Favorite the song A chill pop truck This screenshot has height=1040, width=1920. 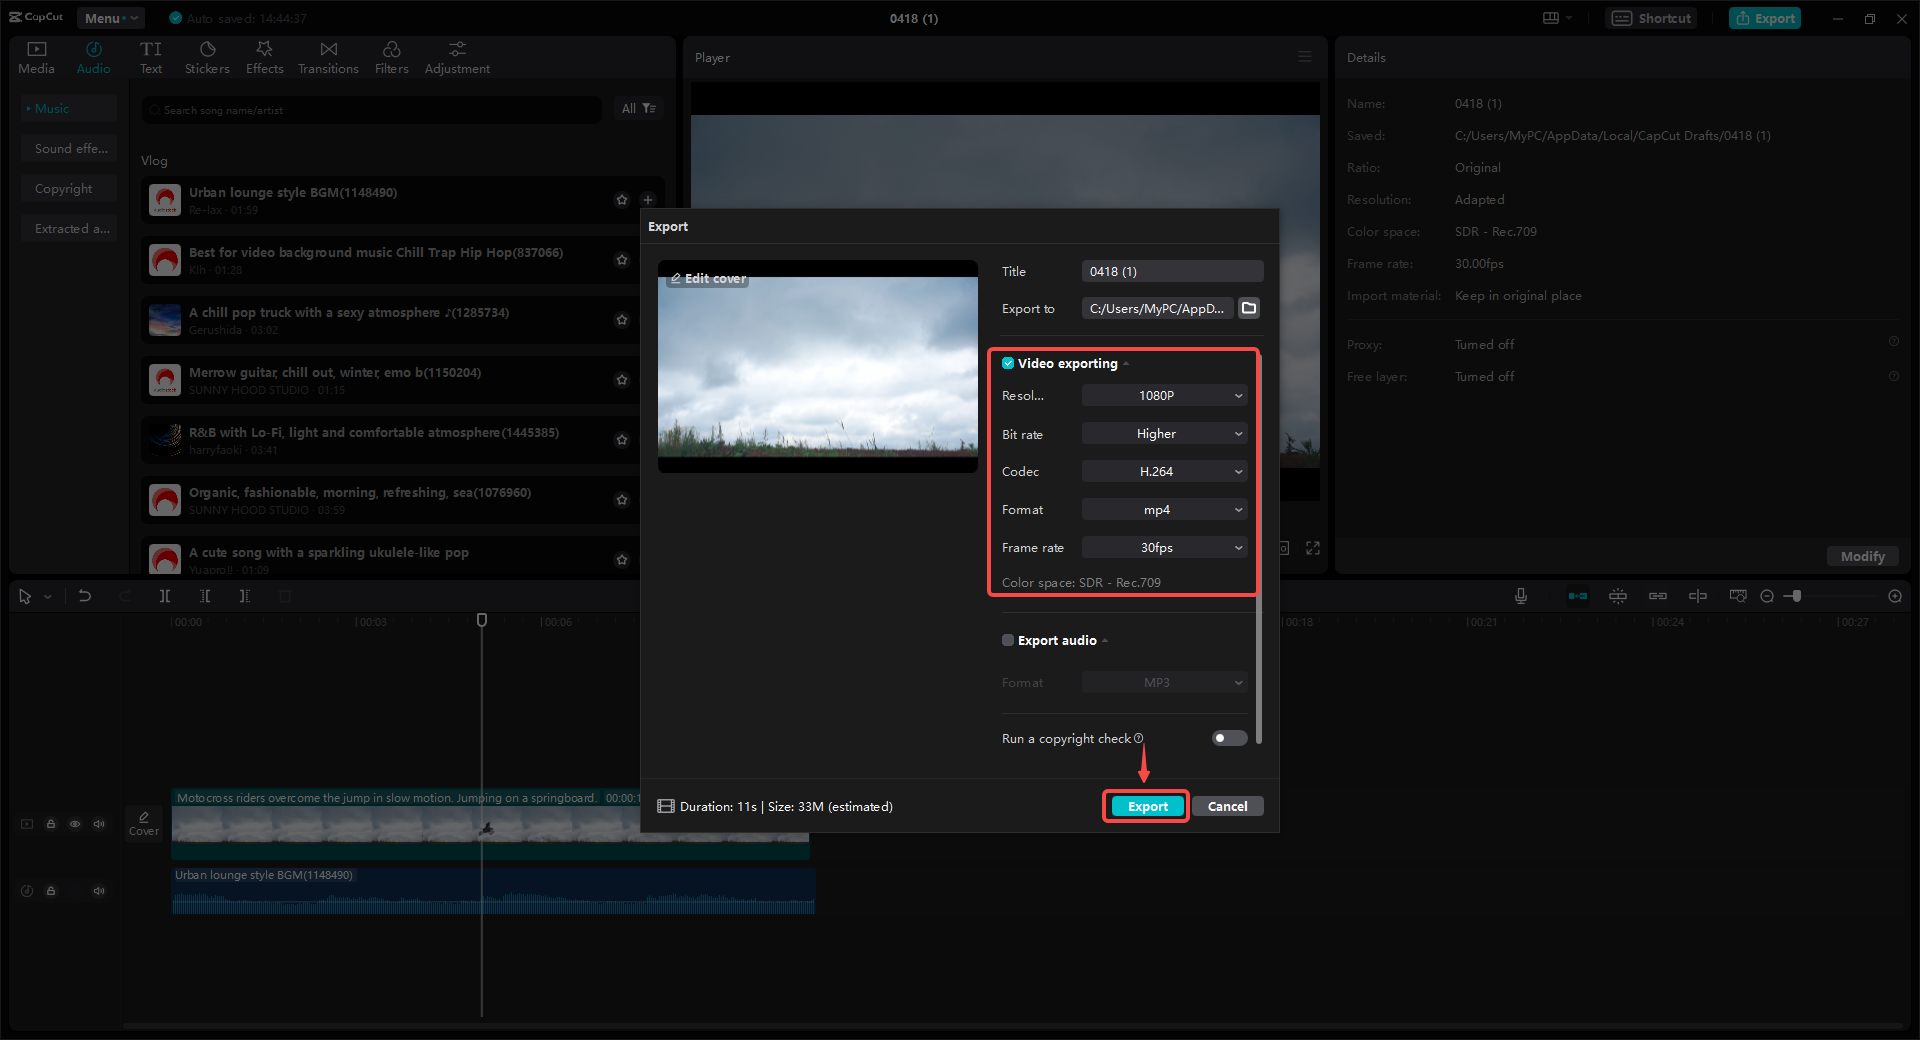click(622, 320)
